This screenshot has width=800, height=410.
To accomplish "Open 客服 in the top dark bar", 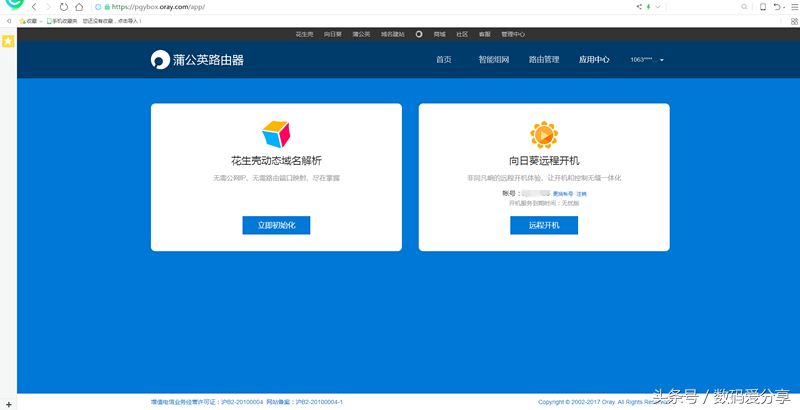I will (484, 34).
